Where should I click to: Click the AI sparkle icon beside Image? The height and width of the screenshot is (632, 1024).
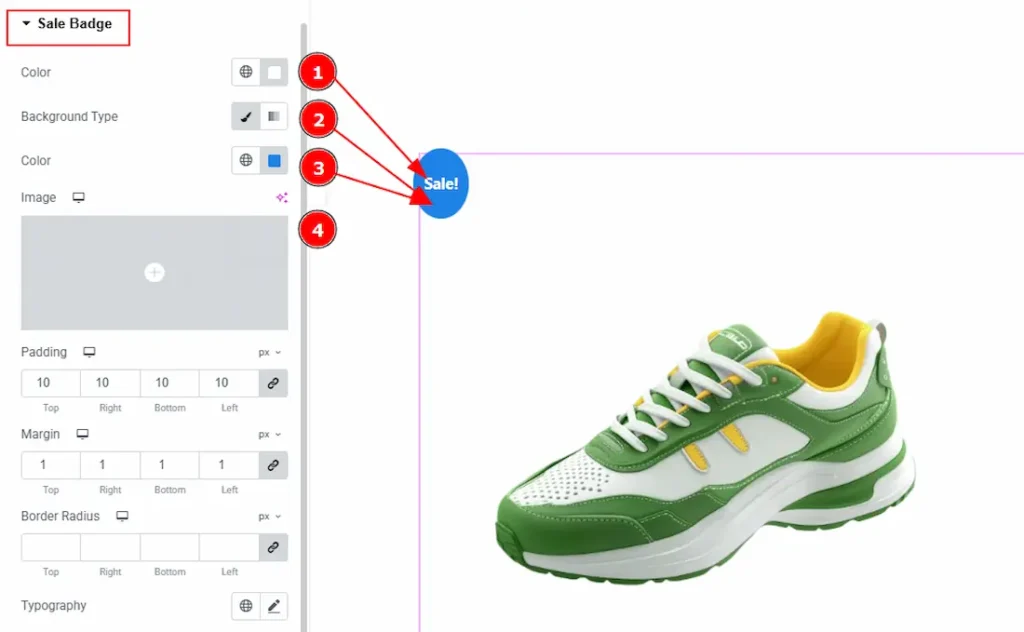282,198
